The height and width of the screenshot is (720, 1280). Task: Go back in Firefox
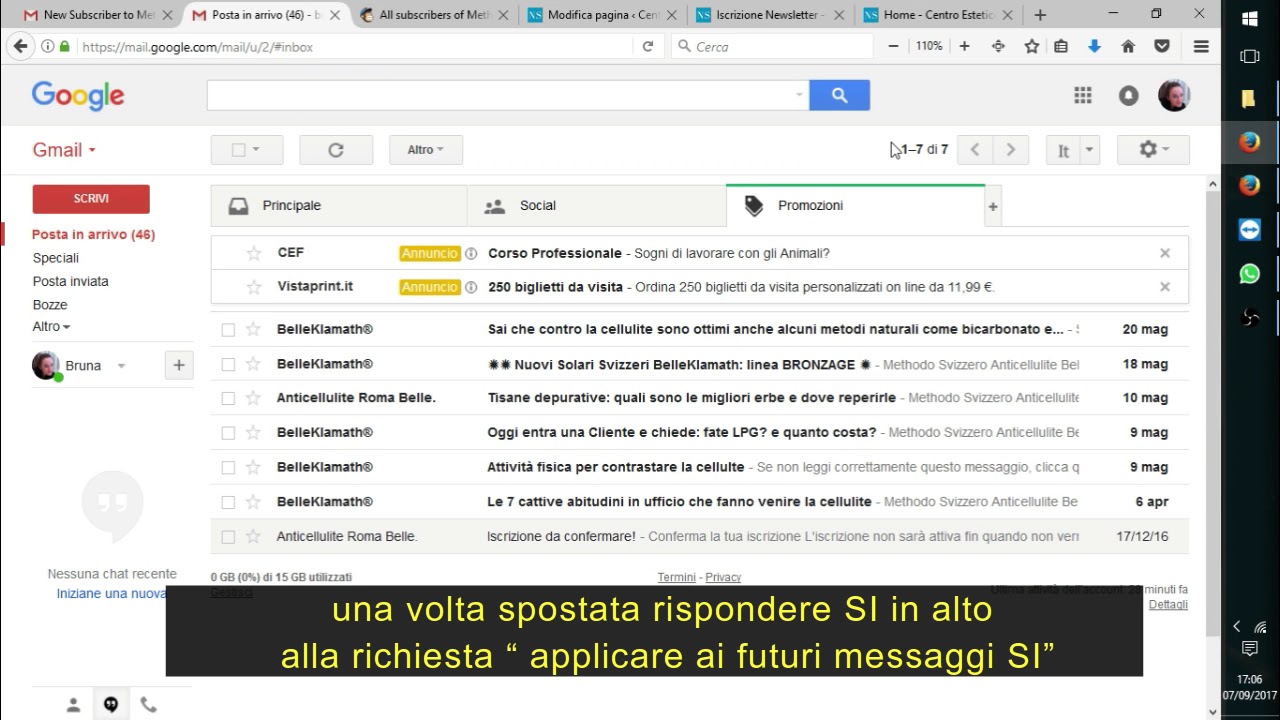coord(19,46)
